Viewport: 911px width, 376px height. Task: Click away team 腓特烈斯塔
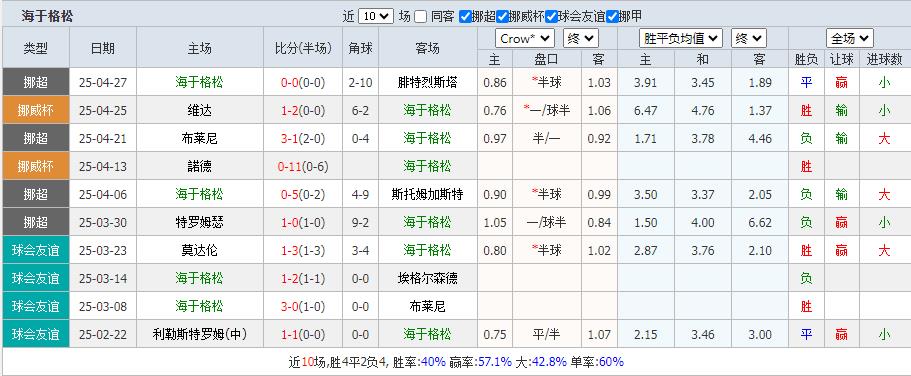tap(428, 83)
